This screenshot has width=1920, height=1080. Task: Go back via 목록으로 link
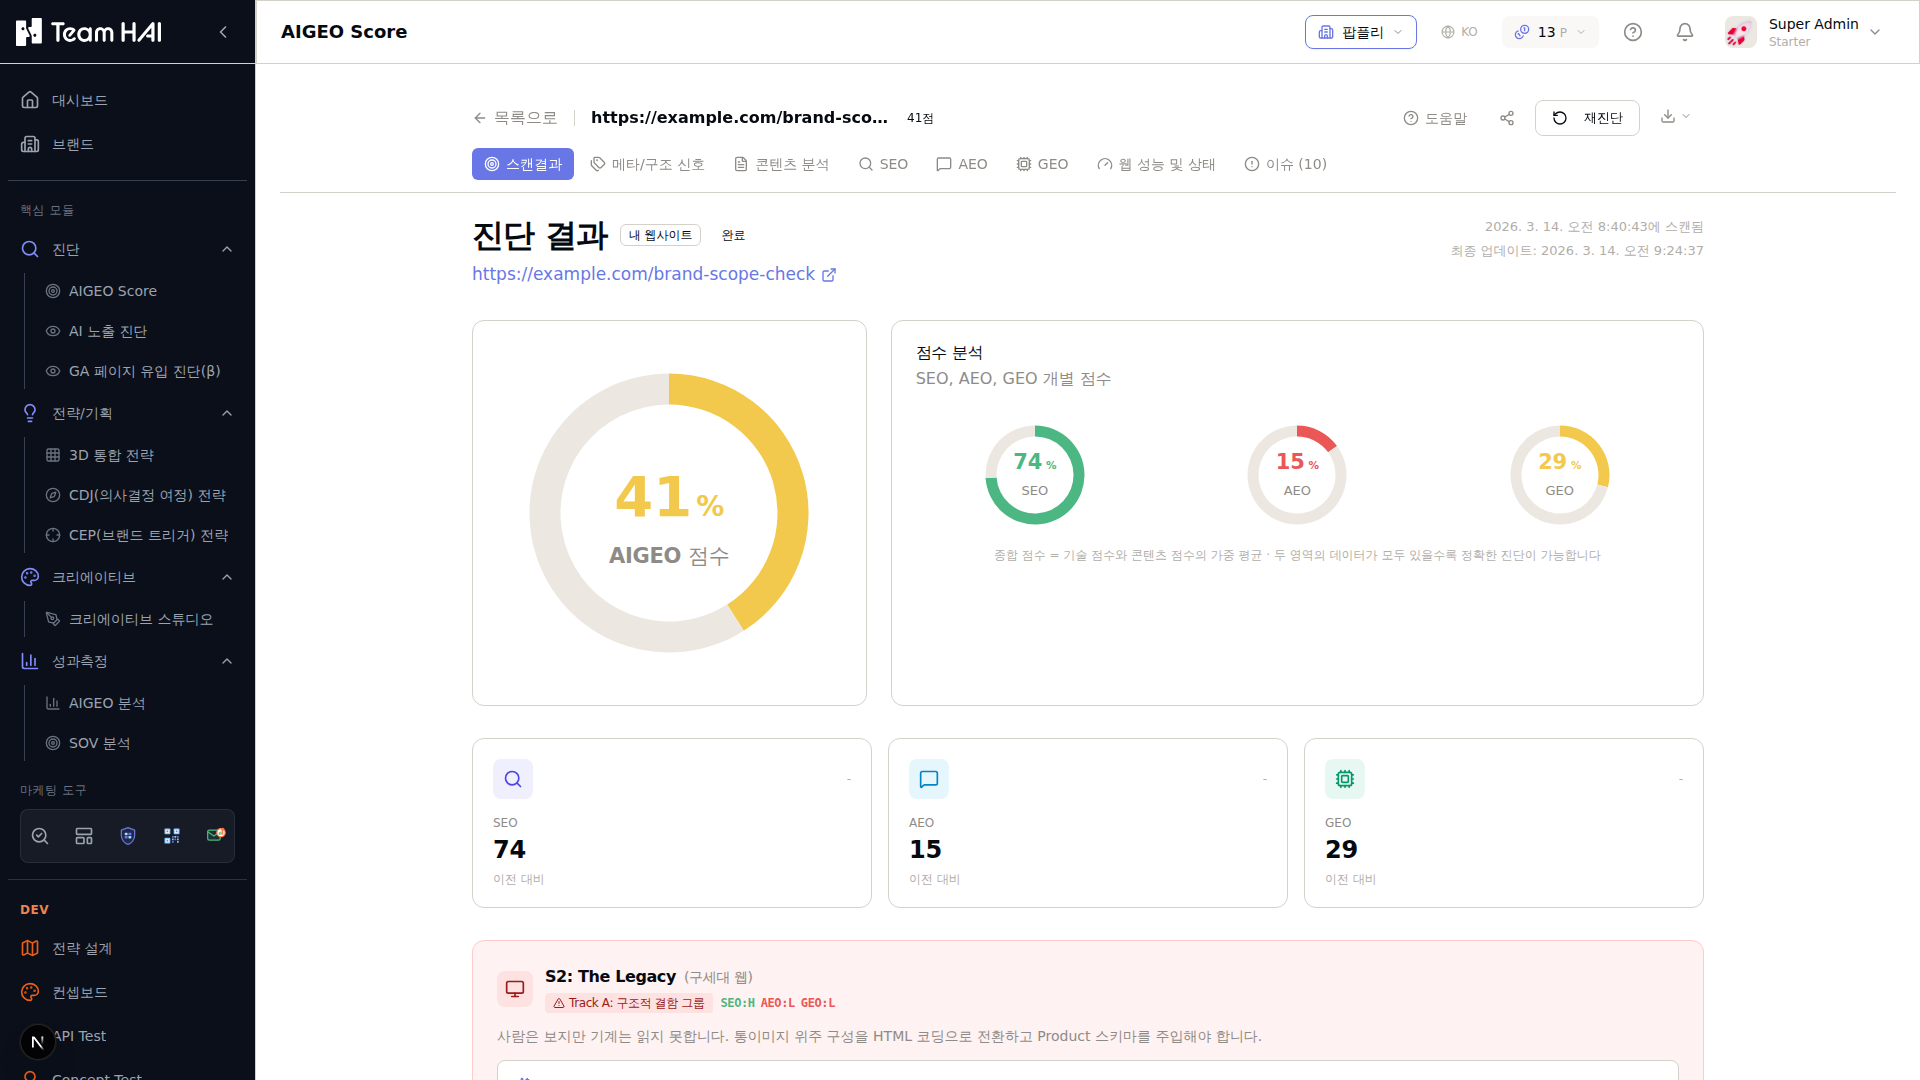coord(515,118)
